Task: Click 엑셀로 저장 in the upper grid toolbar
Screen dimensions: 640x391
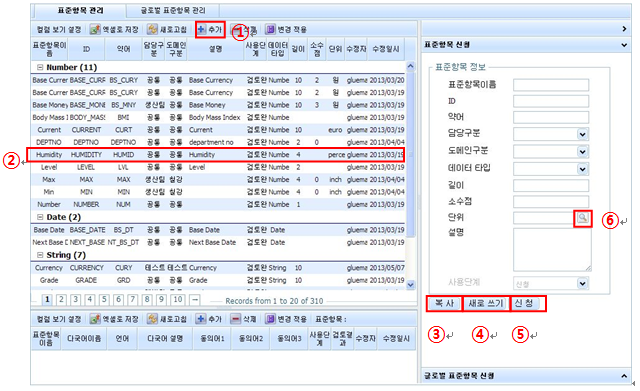Action: click(114, 29)
